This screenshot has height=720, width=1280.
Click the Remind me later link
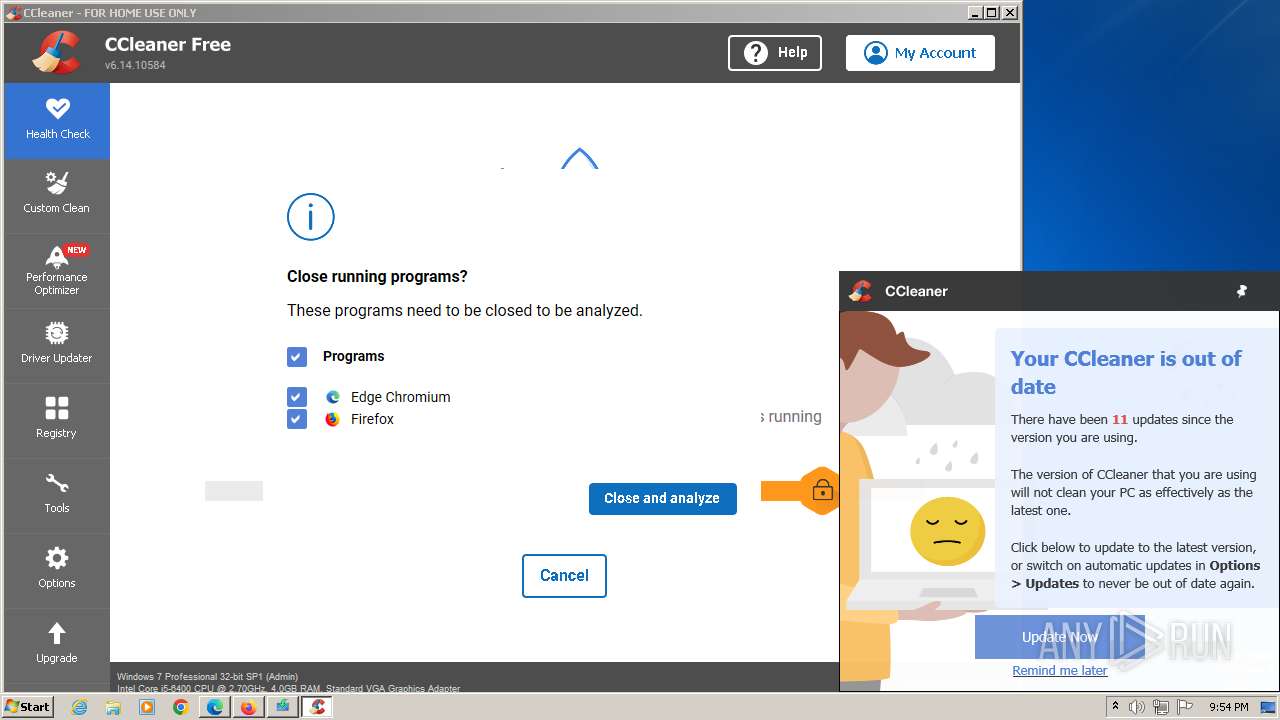[1060, 671]
